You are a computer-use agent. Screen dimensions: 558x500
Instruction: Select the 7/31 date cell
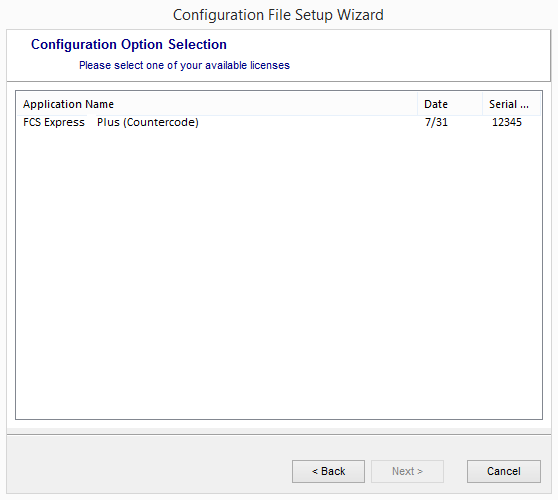(x=436, y=122)
